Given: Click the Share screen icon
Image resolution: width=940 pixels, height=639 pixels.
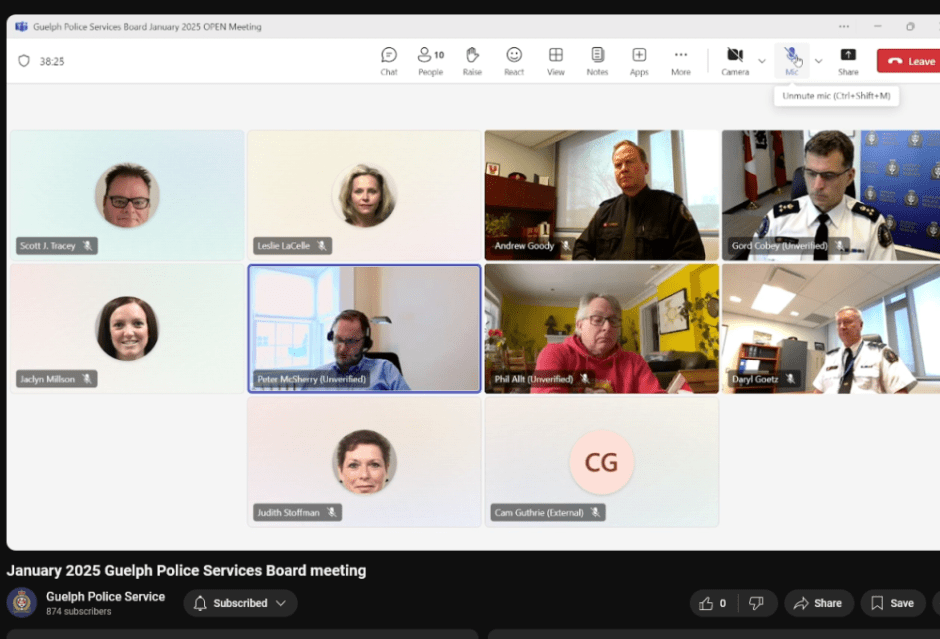Looking at the screenshot, I should pyautogui.click(x=848, y=60).
